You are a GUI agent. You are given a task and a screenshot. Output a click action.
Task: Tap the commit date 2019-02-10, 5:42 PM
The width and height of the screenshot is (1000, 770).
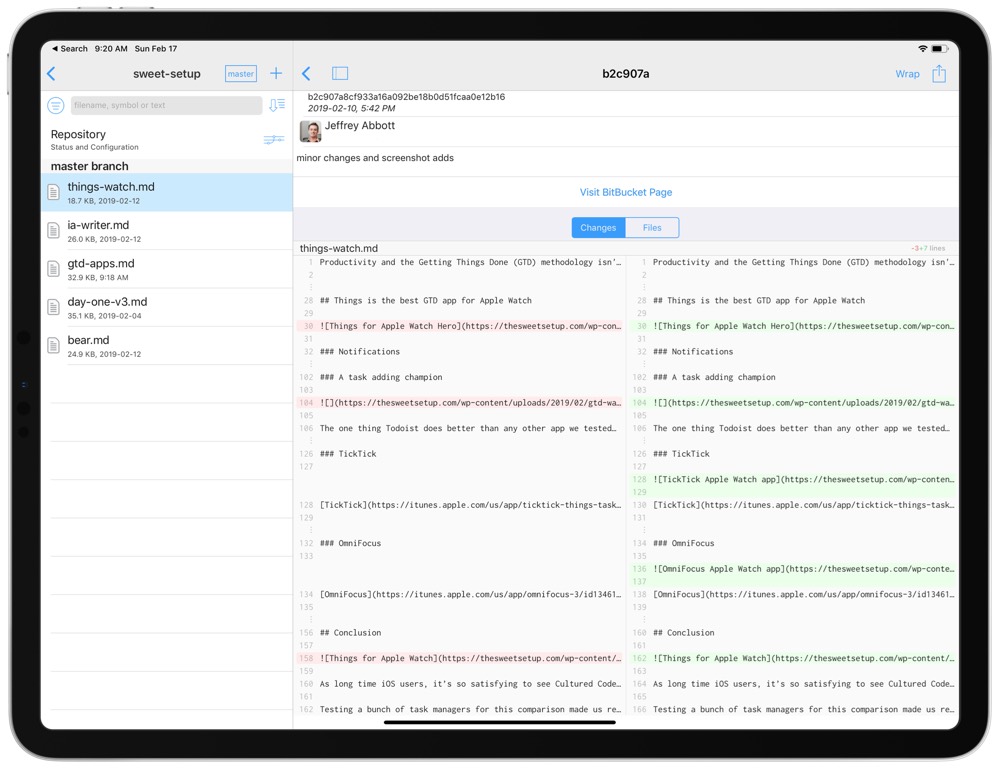351,108
